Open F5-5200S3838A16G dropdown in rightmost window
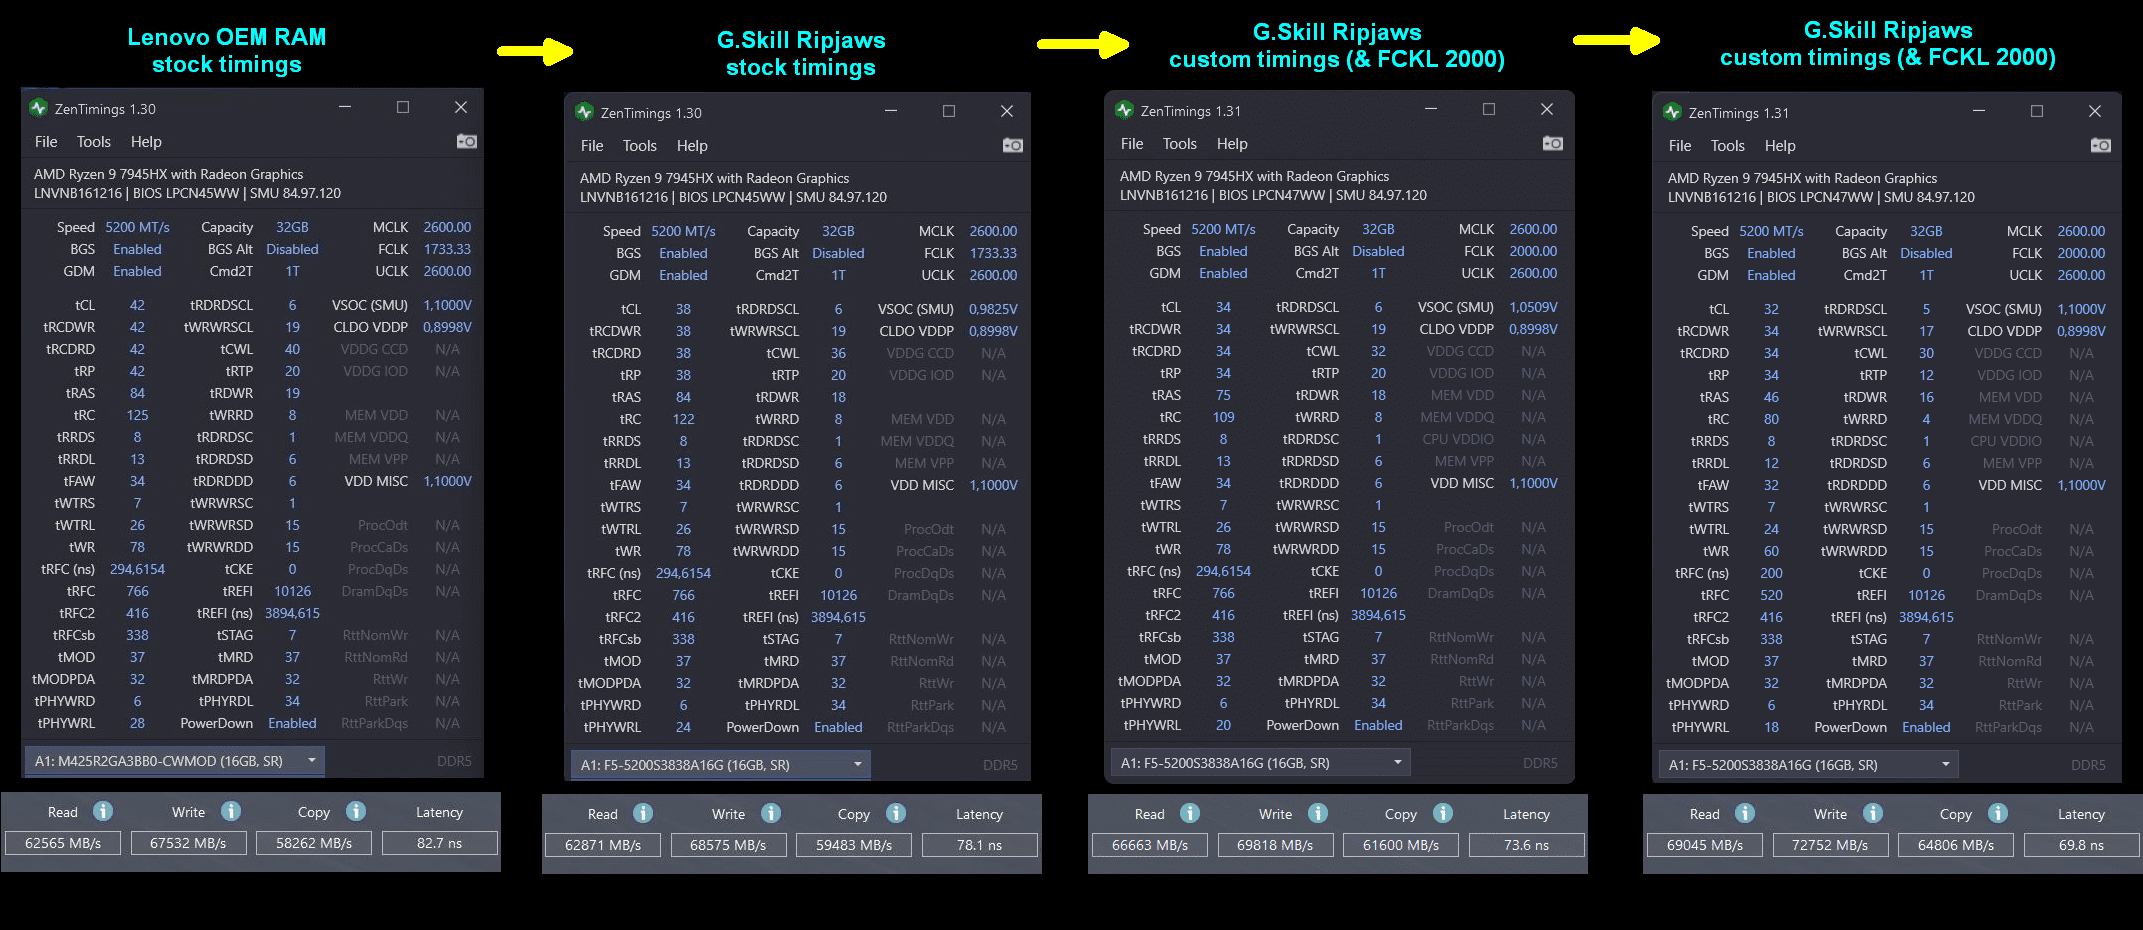 pos(1809,765)
